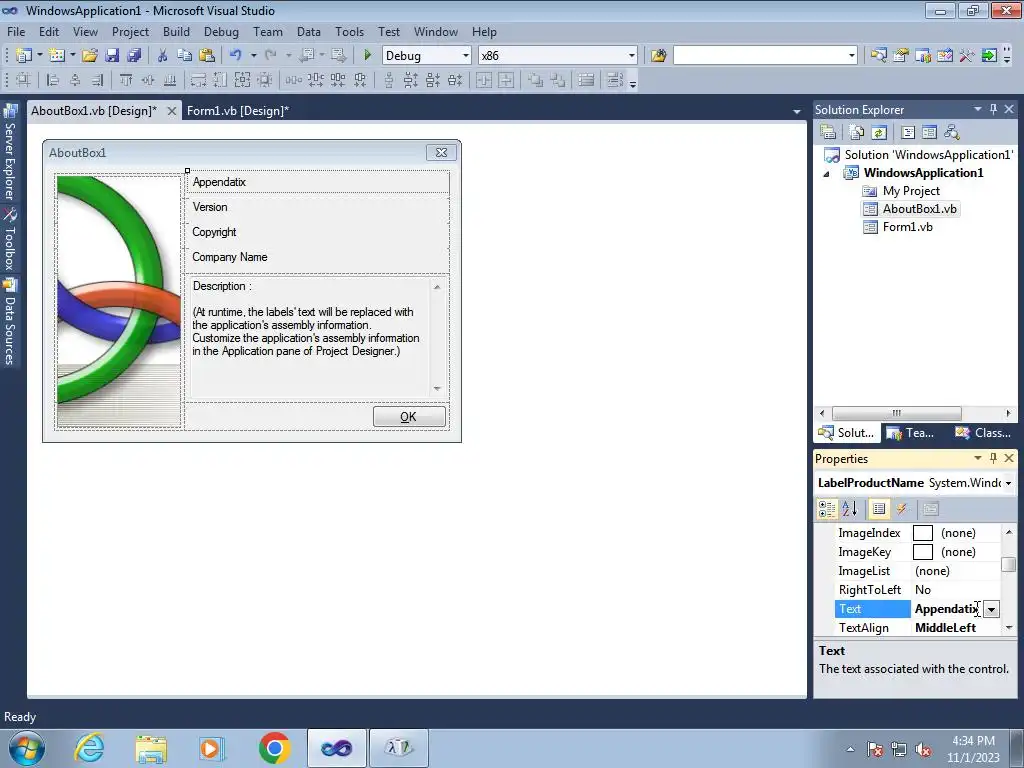This screenshot has height=768, width=1024.
Task: Click the Align to Grid layout icon
Action: click(24, 80)
